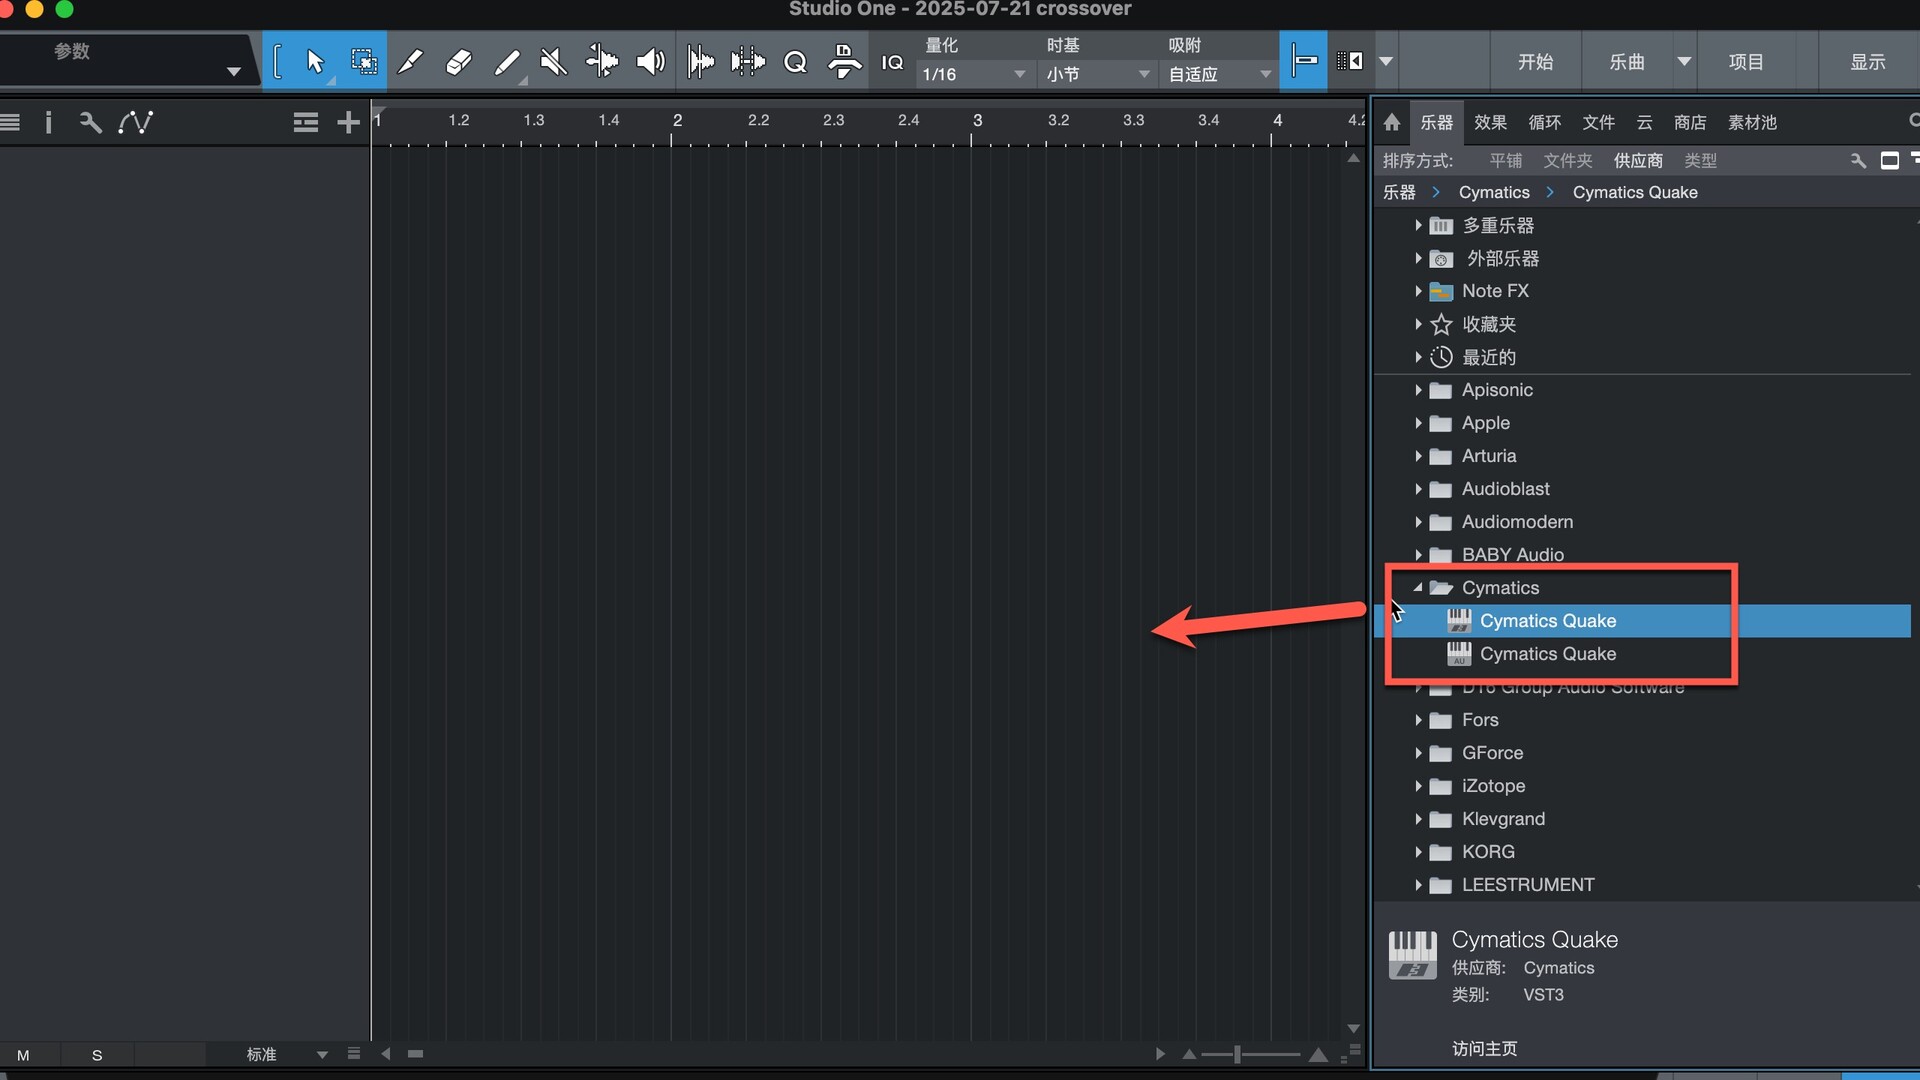This screenshot has height=1080, width=1920.
Task: Click the global M mute button
Action: click(x=23, y=1055)
